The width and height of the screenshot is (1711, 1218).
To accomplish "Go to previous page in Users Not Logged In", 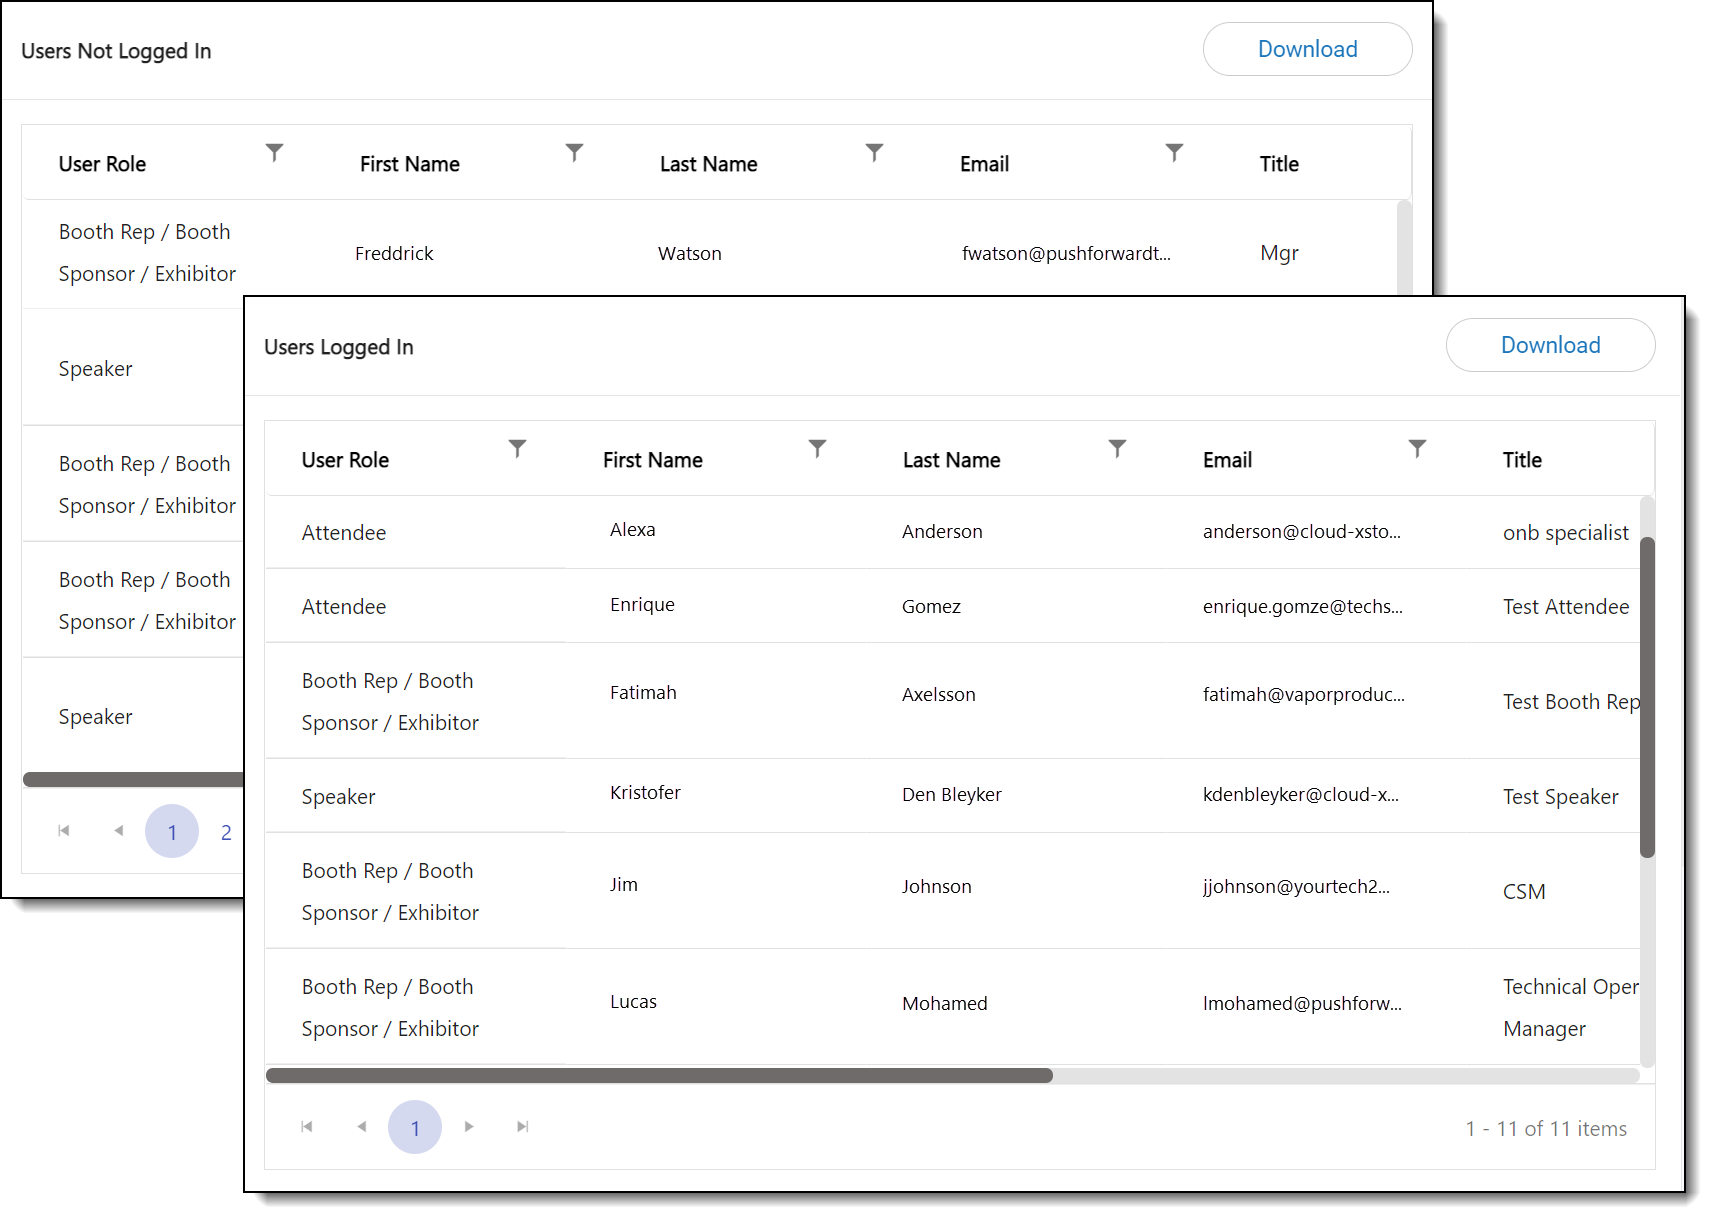I will click(x=118, y=831).
